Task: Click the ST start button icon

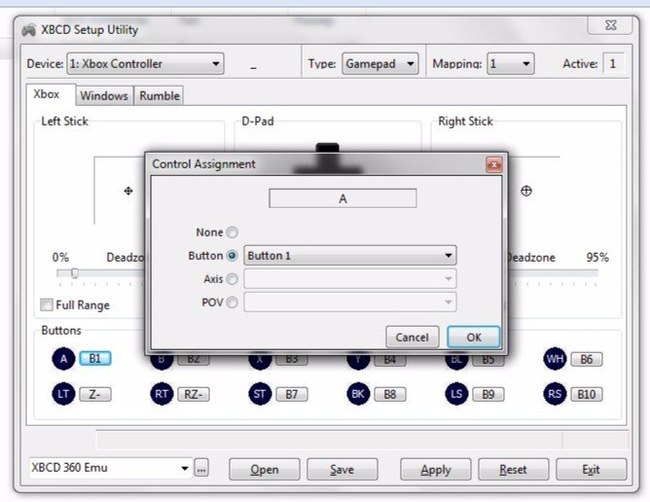Action: coord(260,394)
